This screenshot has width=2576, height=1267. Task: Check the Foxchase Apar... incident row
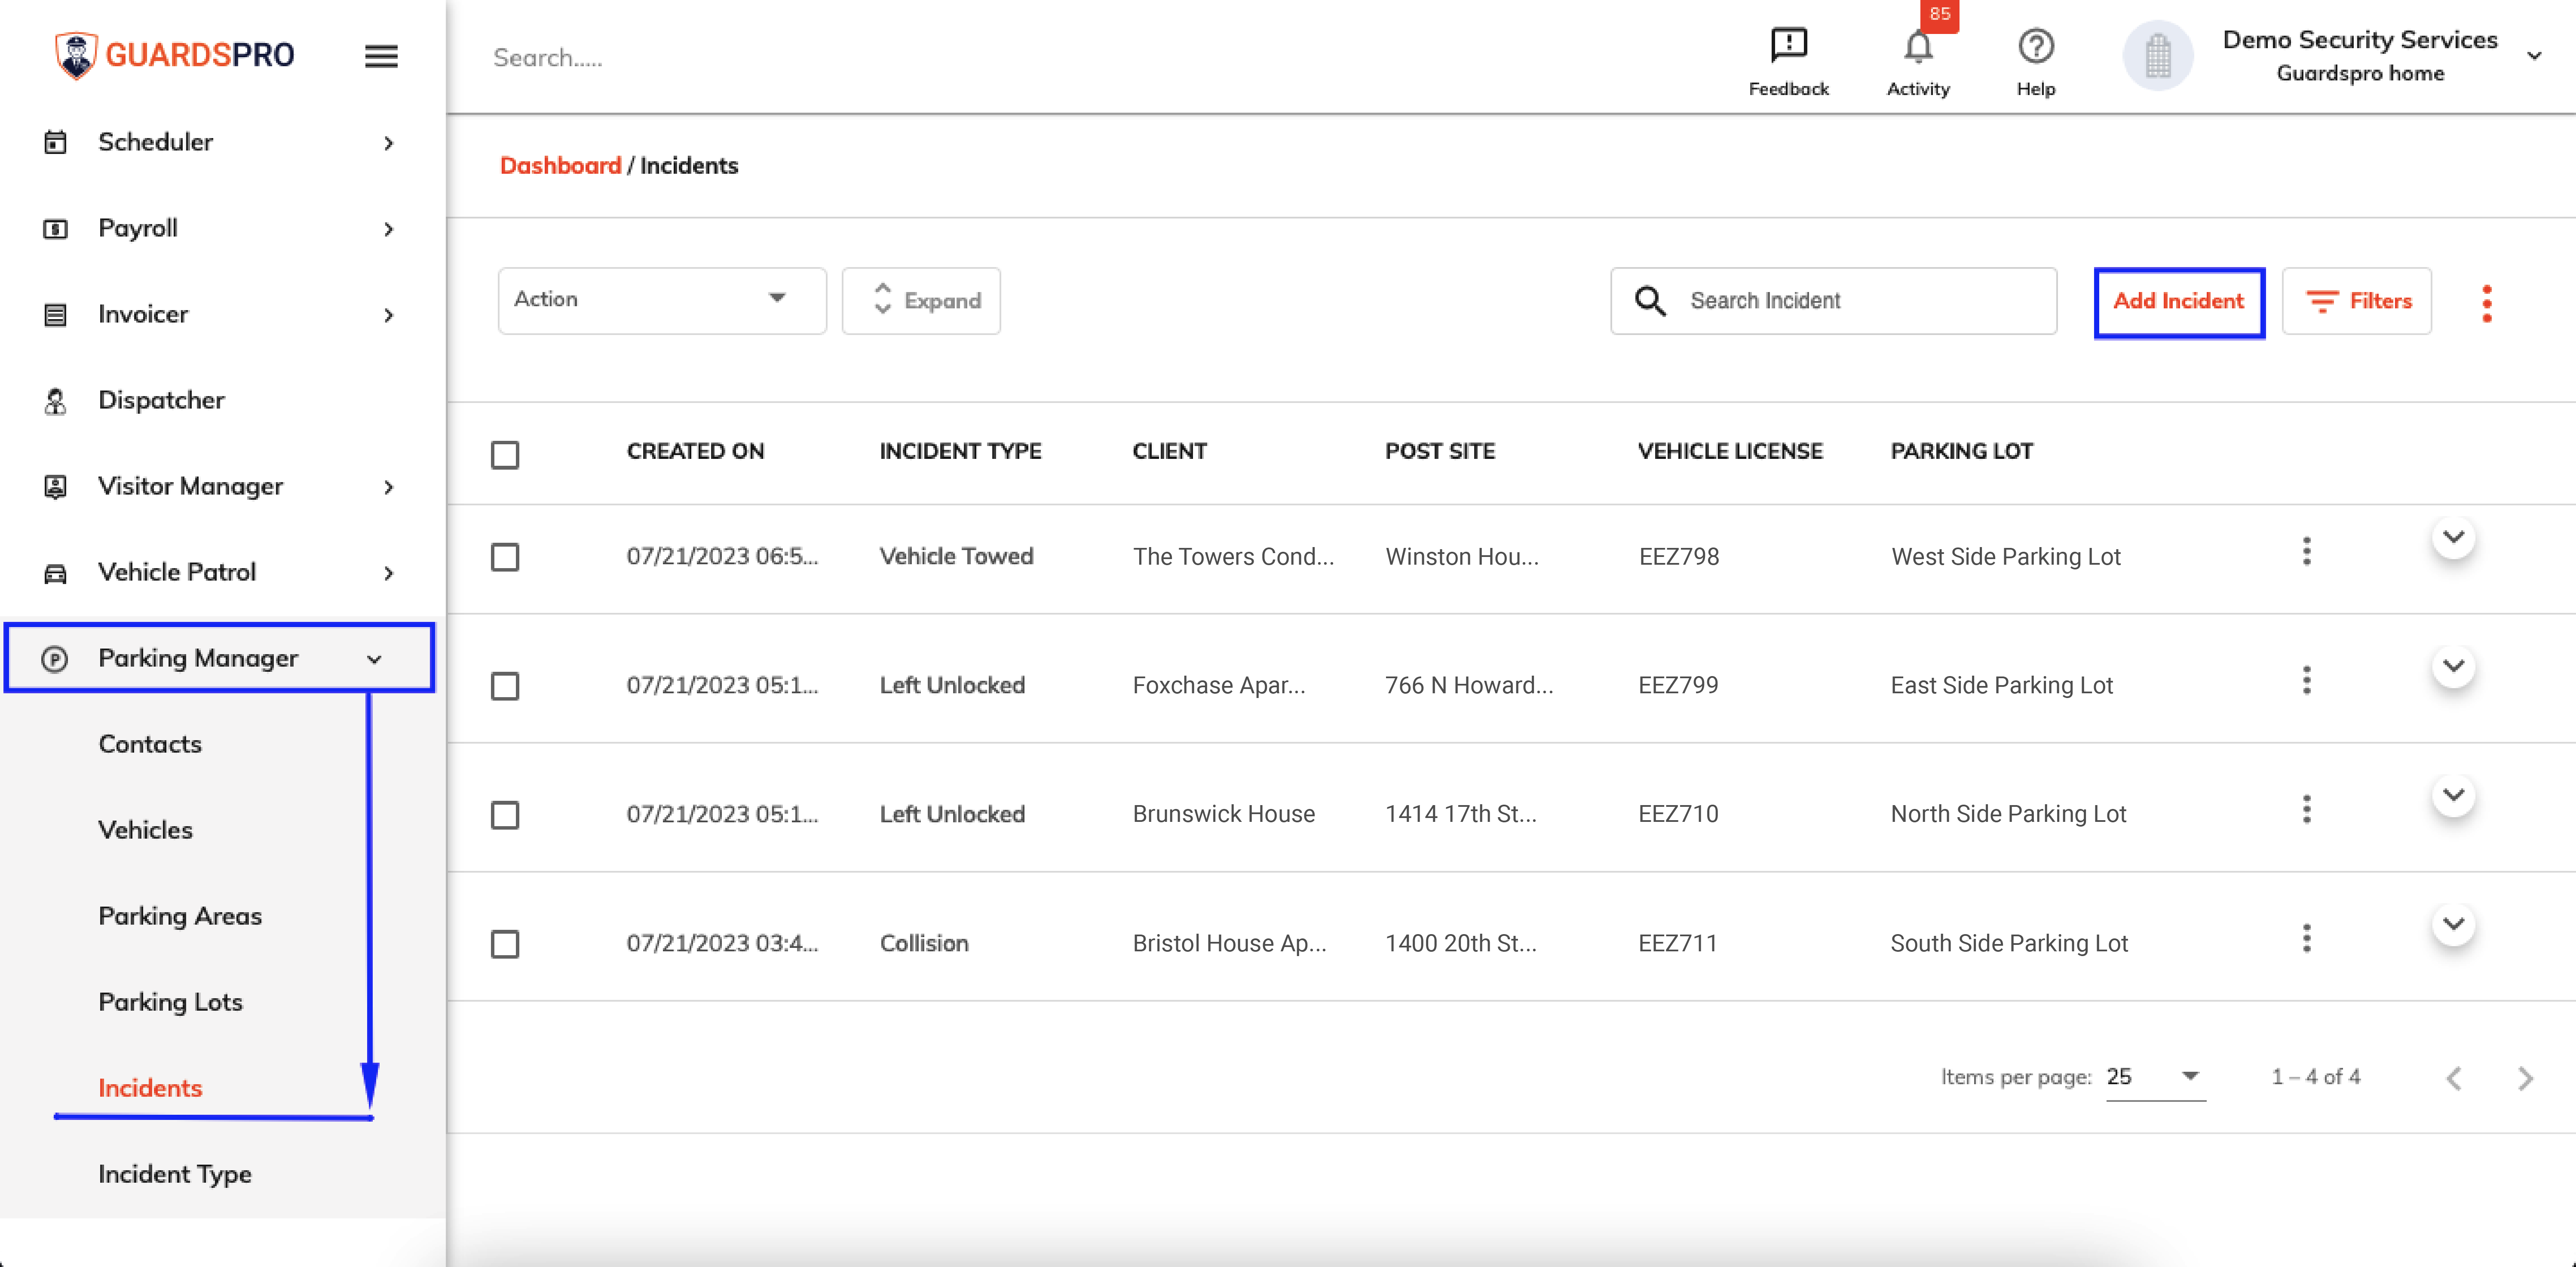[x=505, y=686]
